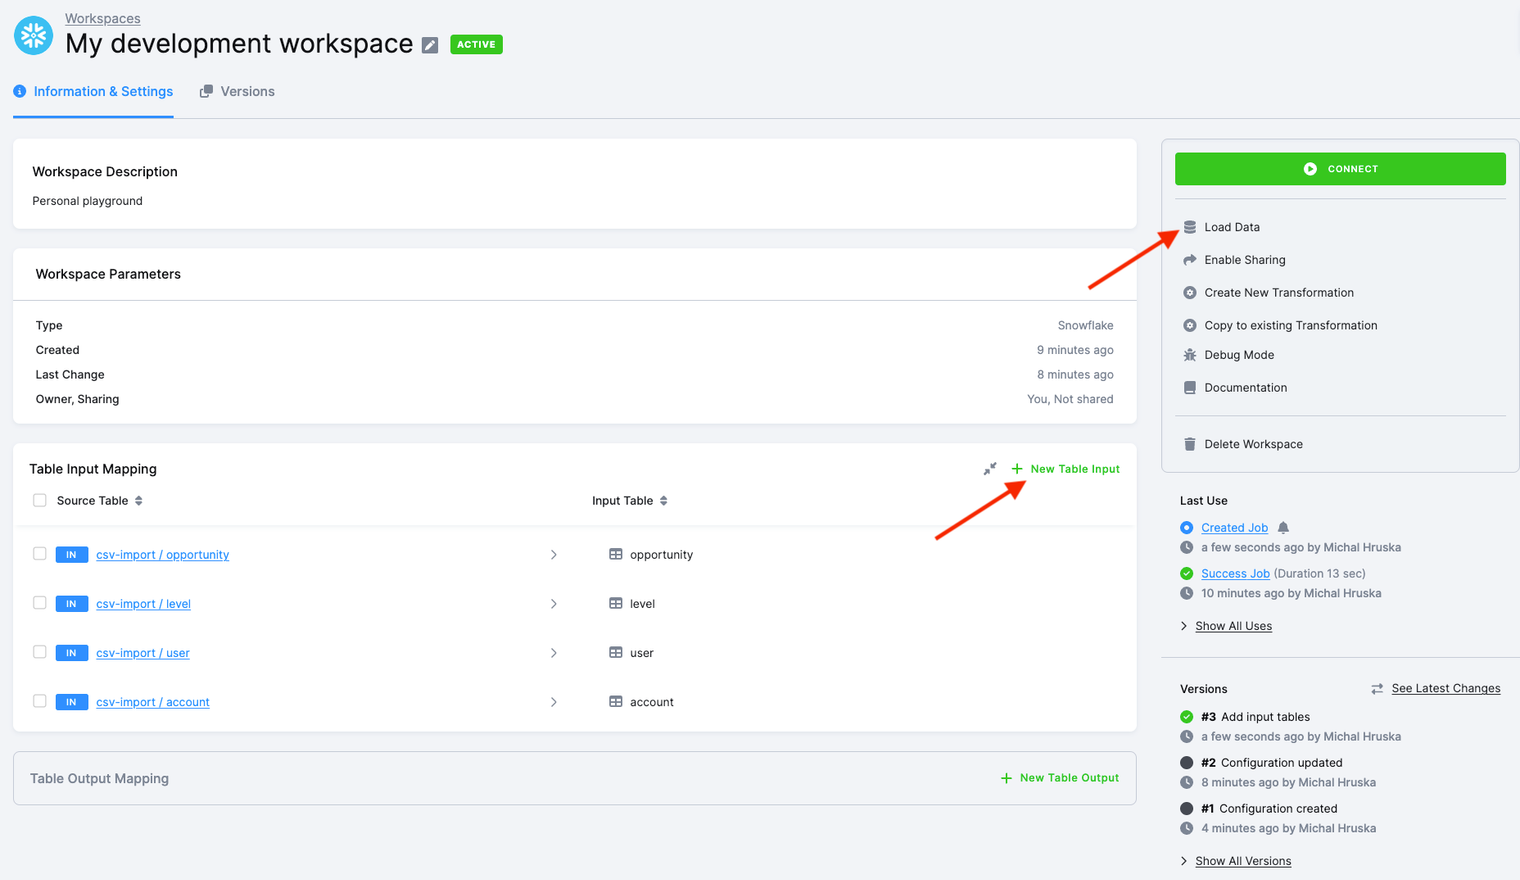Click version #2 Configuration updated
The image size is (1520, 880).
point(1272,763)
